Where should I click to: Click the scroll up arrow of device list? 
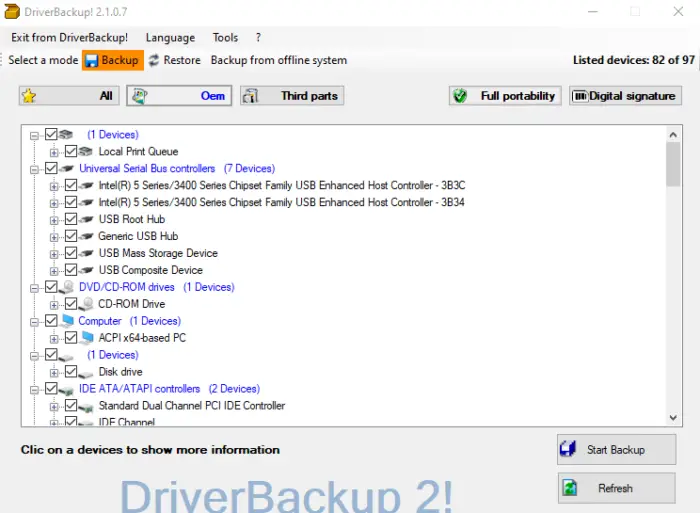click(673, 134)
